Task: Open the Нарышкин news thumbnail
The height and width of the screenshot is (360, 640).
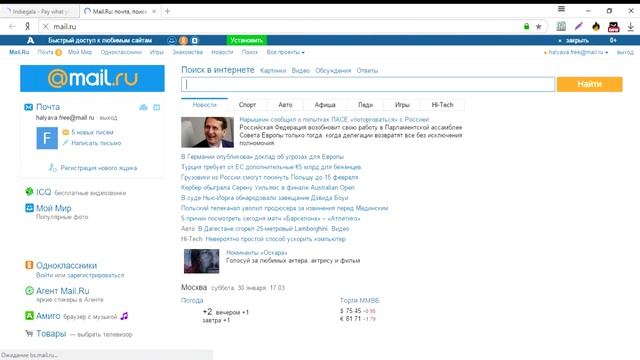Action: 207,132
